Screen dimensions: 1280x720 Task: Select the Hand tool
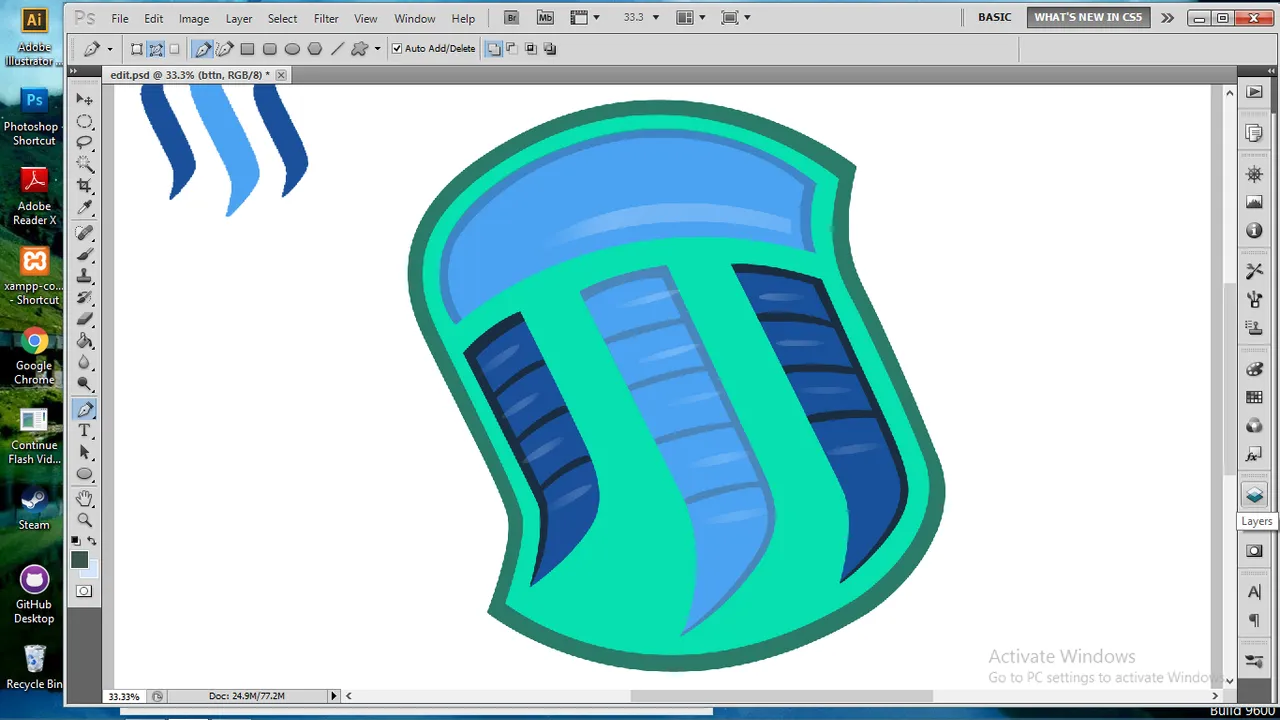pos(85,498)
